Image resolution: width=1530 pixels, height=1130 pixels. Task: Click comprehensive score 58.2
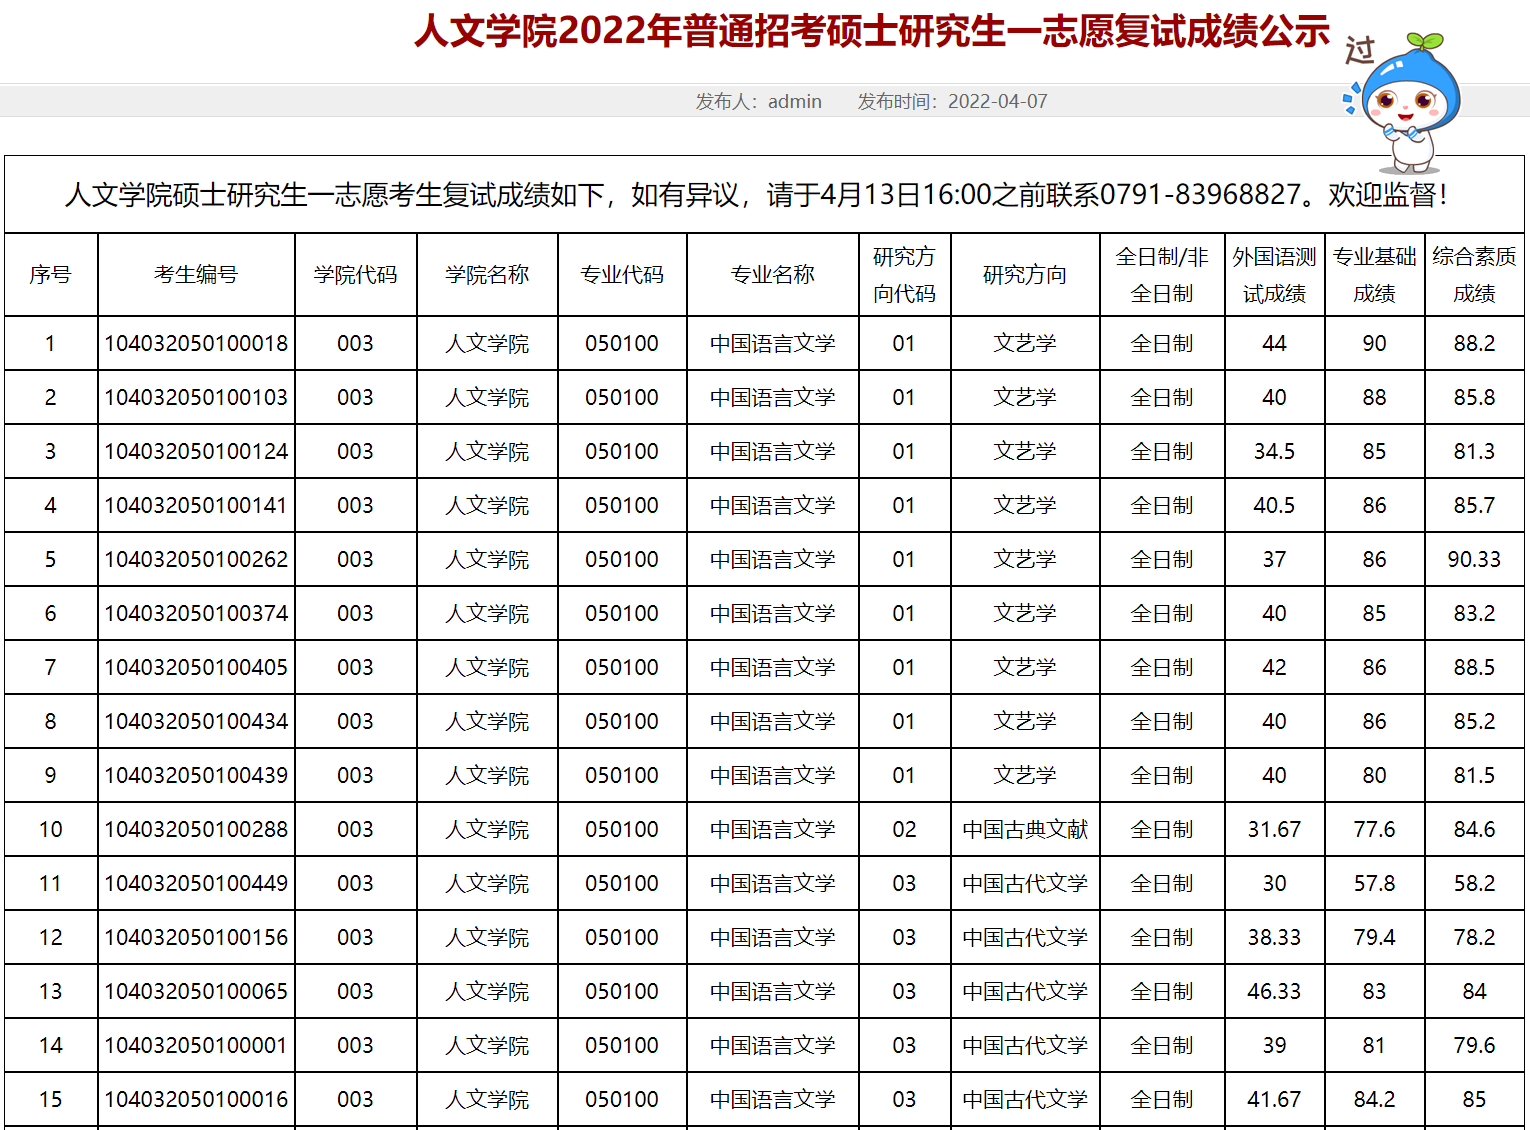(x=1475, y=884)
